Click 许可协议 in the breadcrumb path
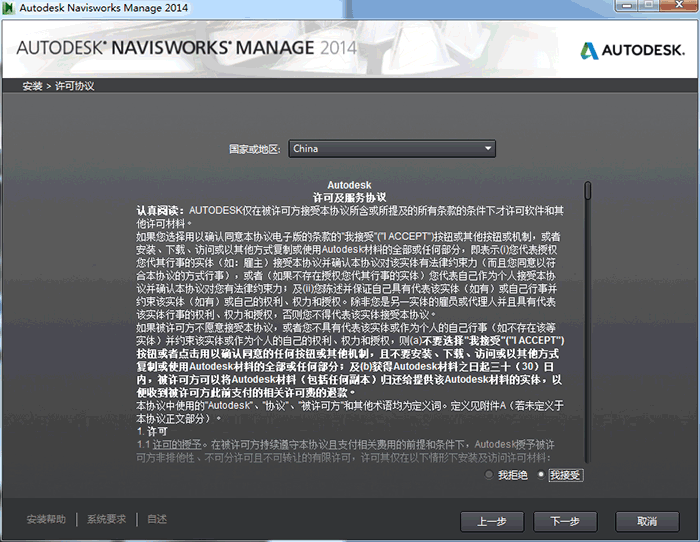Image resolution: width=700 pixels, height=542 pixels. [75, 87]
